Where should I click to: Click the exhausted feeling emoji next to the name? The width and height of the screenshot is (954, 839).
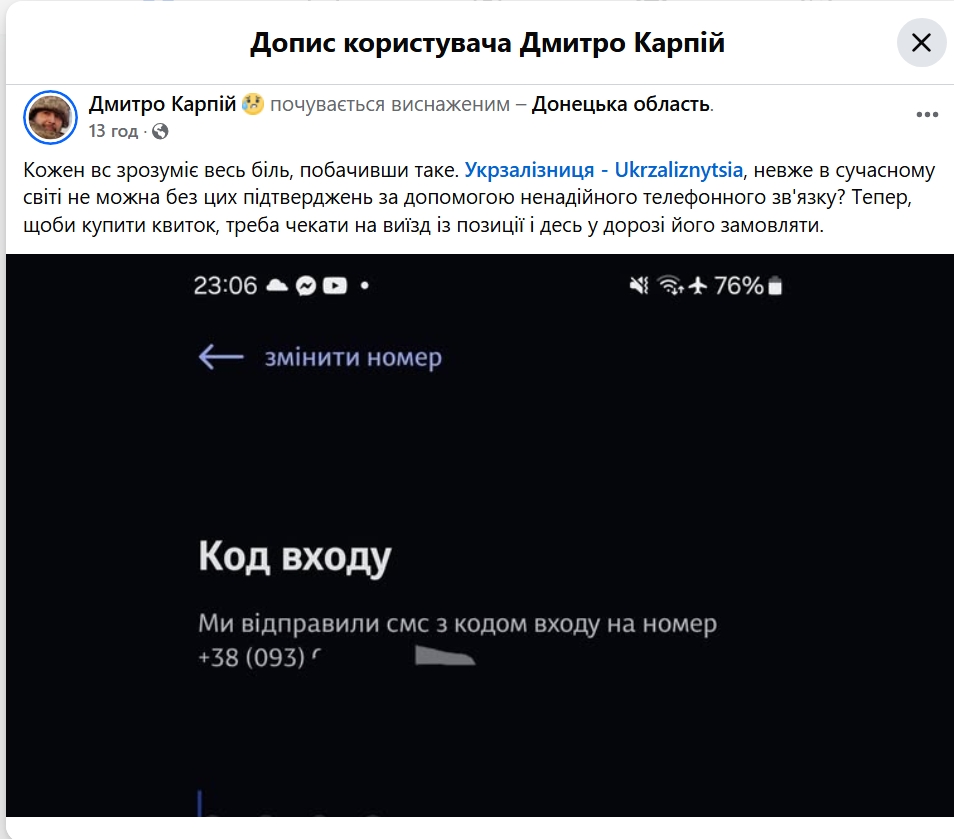253,104
